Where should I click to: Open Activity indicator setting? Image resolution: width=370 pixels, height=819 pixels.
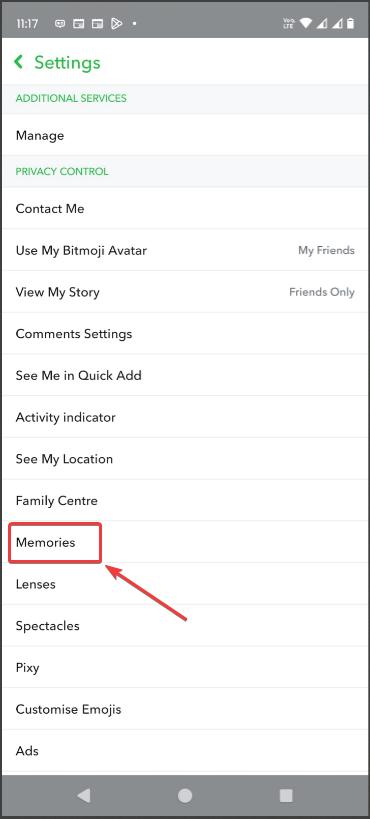(185, 417)
